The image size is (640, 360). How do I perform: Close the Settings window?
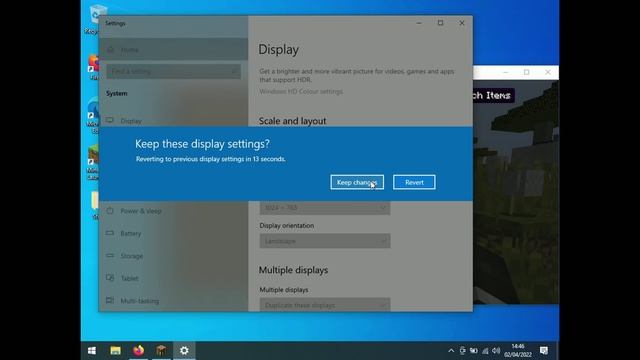tap(462, 23)
